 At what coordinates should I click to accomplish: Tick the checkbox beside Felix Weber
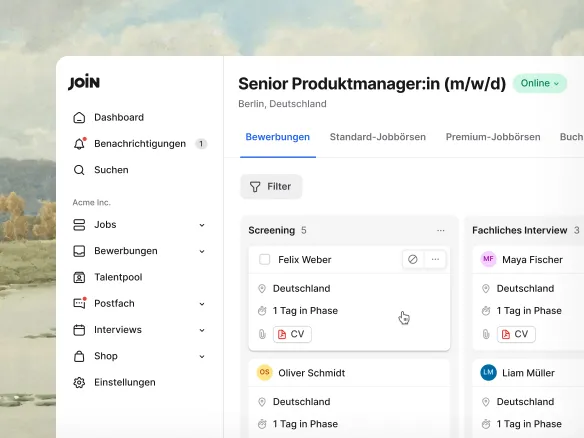tap(264, 259)
